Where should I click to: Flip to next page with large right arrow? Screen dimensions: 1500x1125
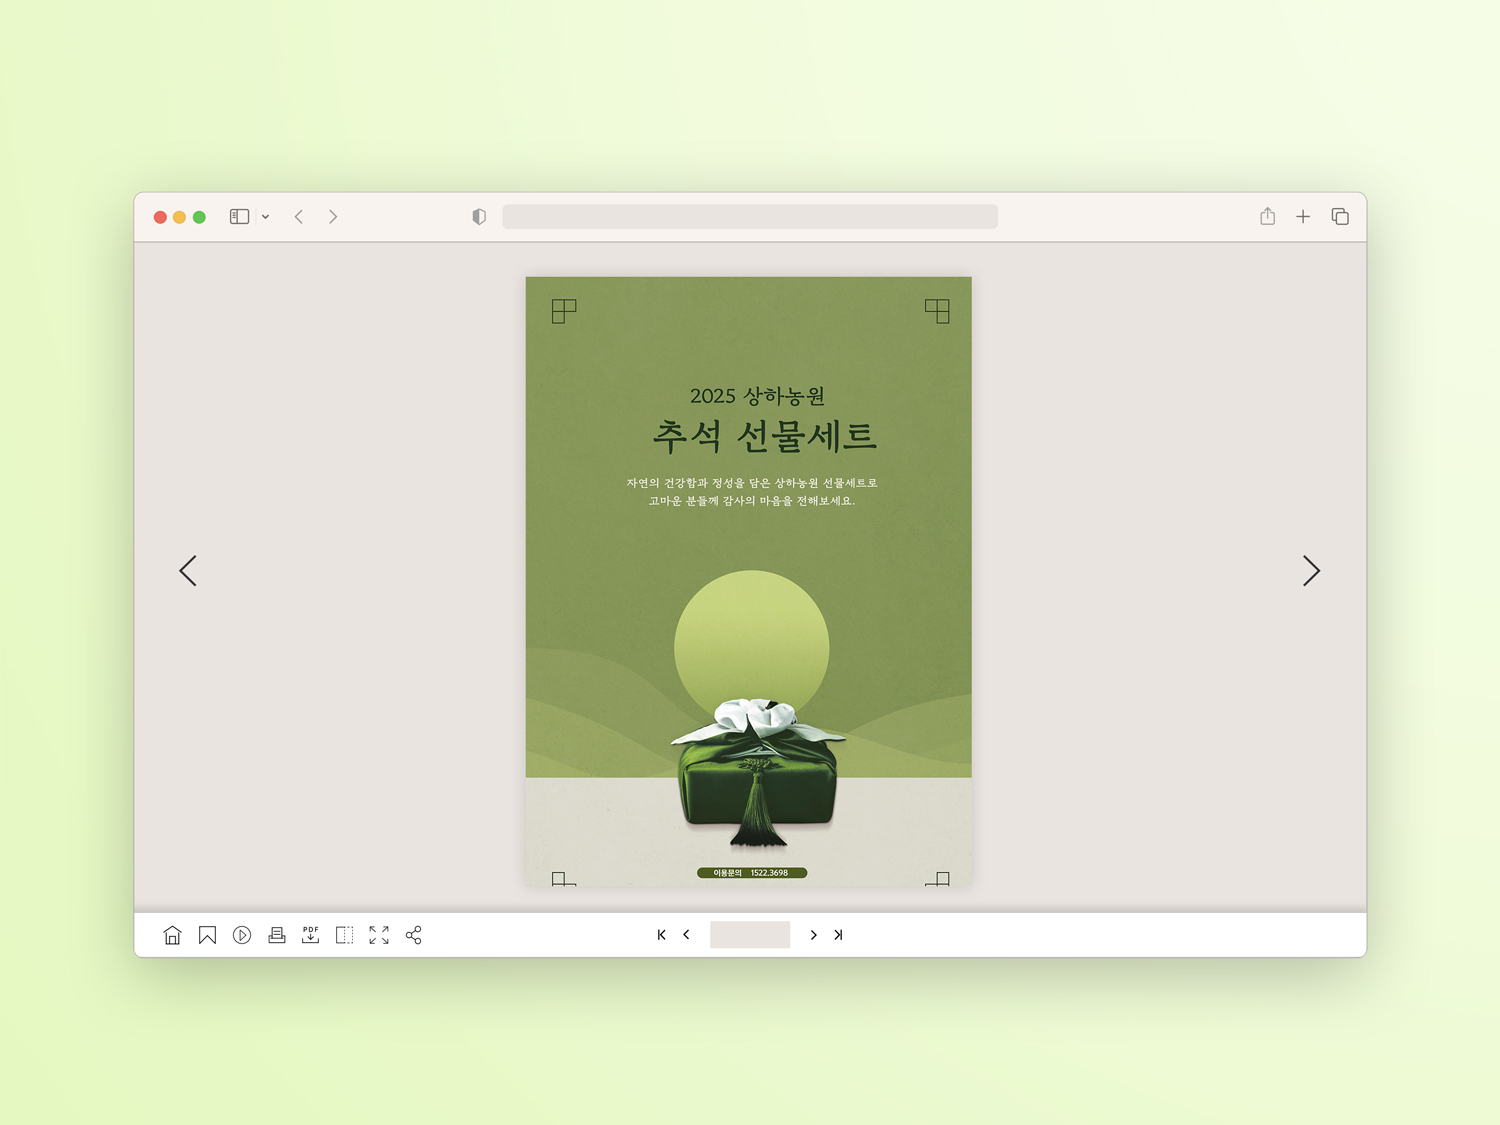(x=1312, y=571)
